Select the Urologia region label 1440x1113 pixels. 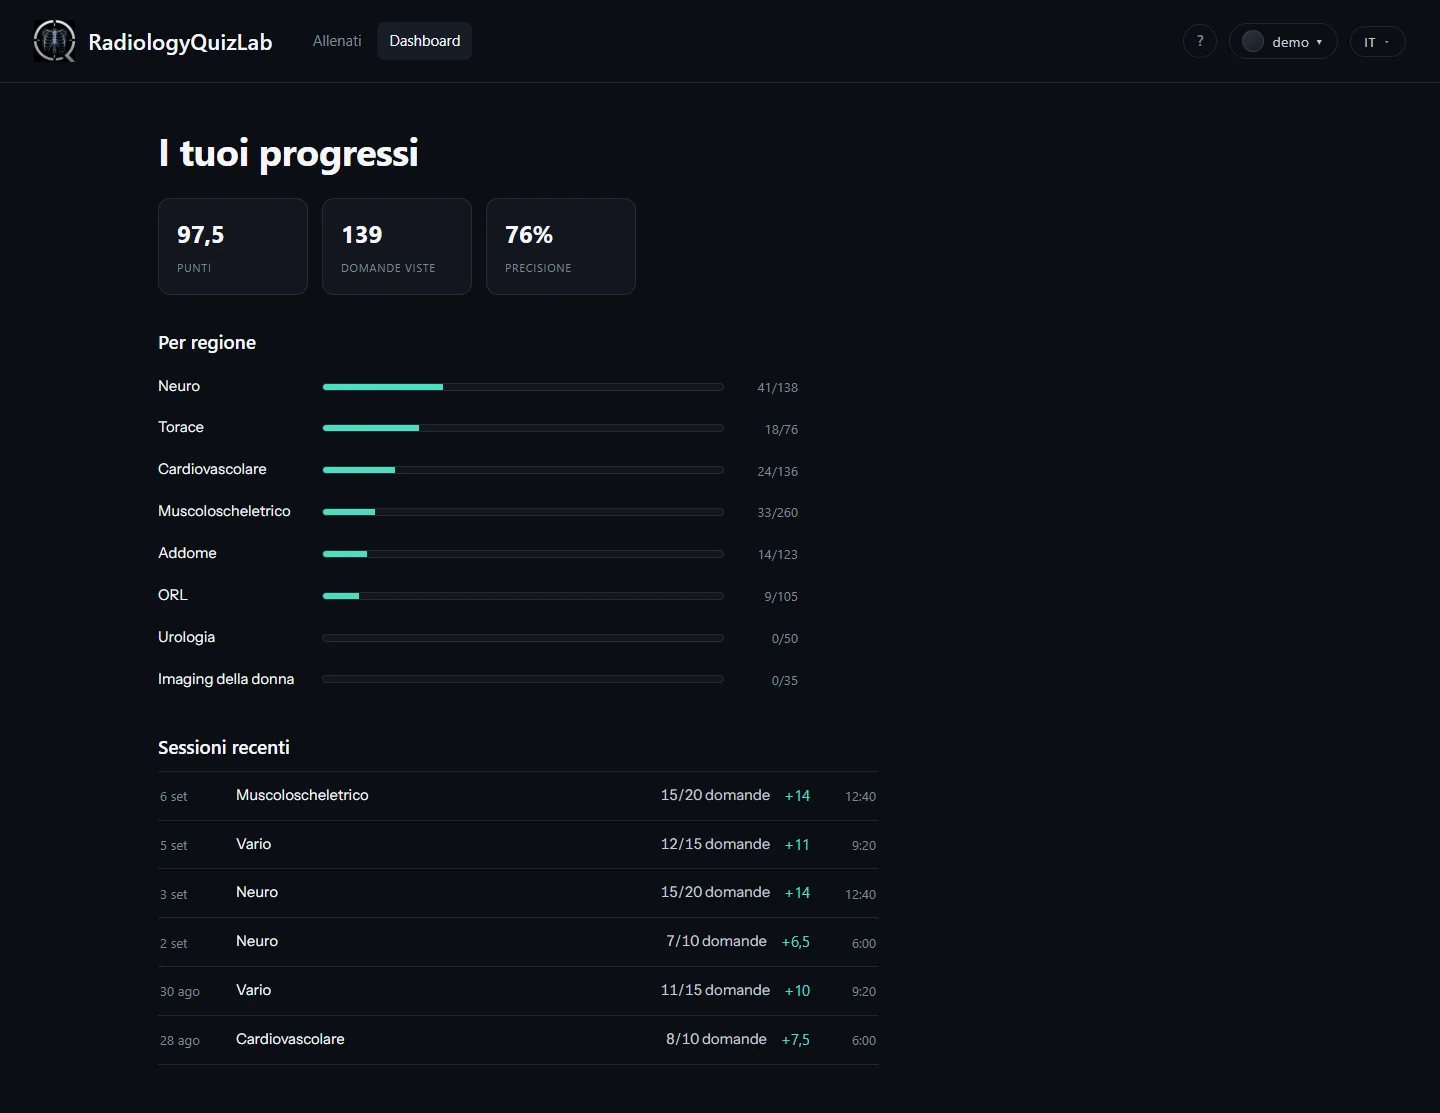(186, 637)
